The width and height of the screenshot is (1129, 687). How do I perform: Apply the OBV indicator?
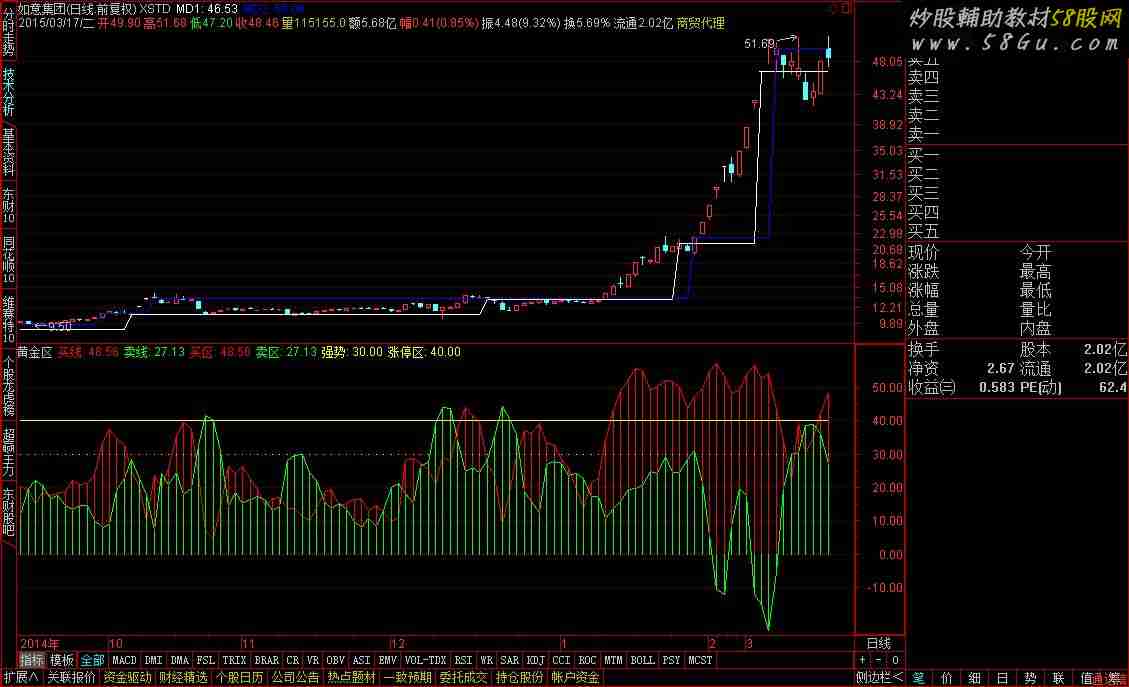coord(336,660)
